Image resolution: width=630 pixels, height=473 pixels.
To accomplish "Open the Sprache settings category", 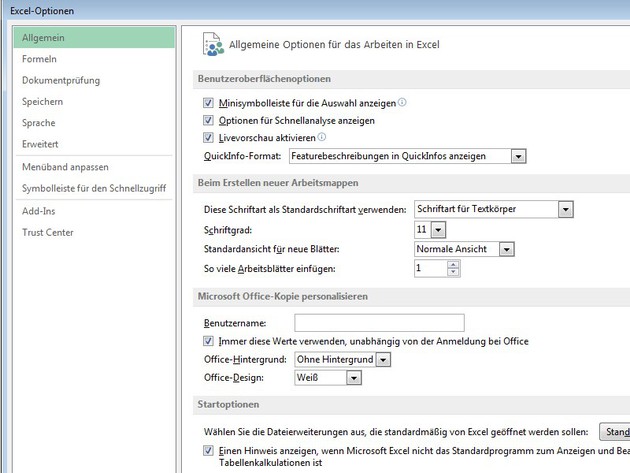I will (x=94, y=123).
